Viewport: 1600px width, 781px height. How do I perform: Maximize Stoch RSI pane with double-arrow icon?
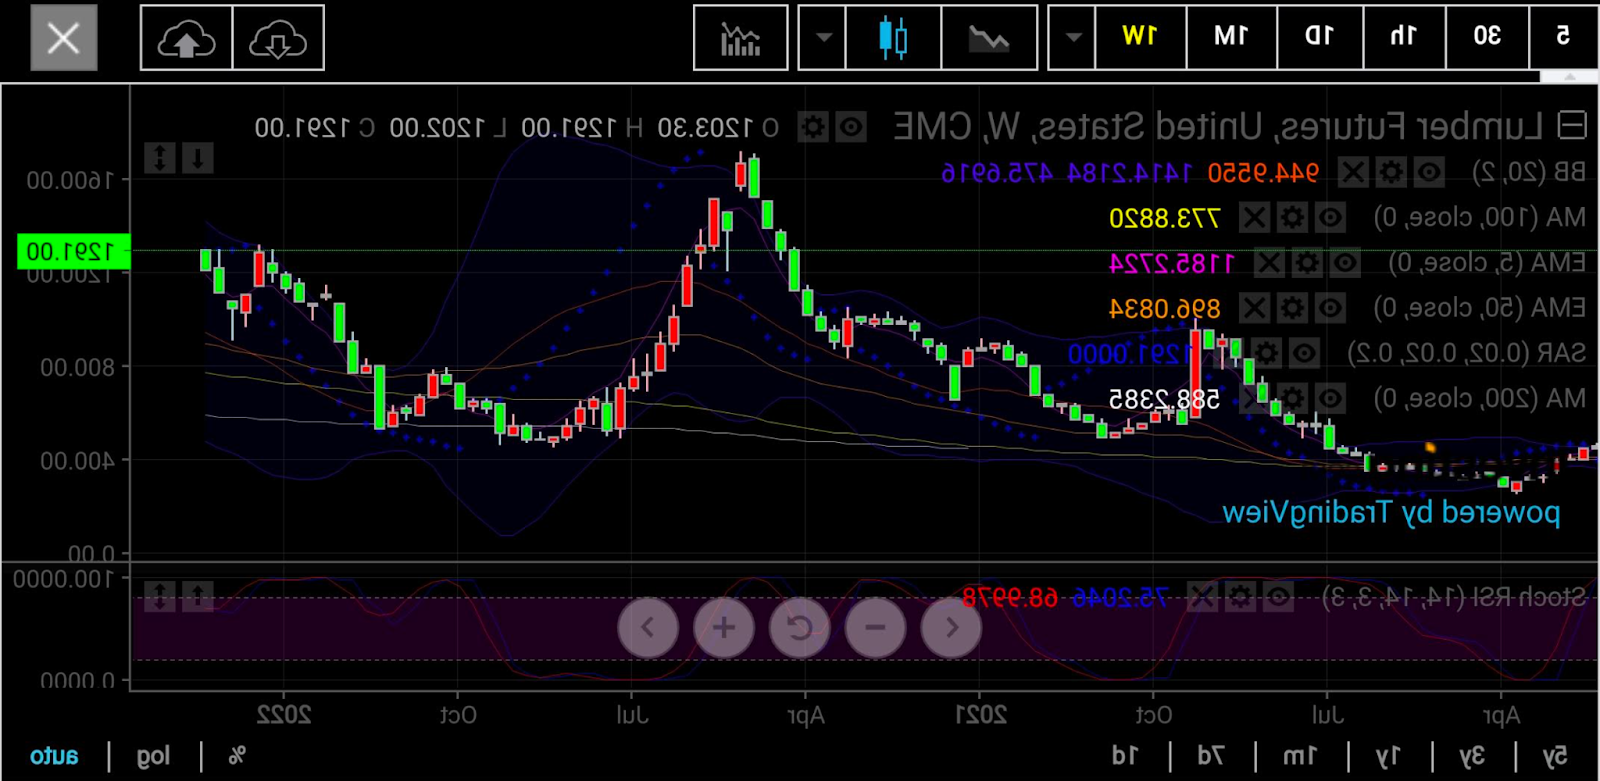click(160, 597)
